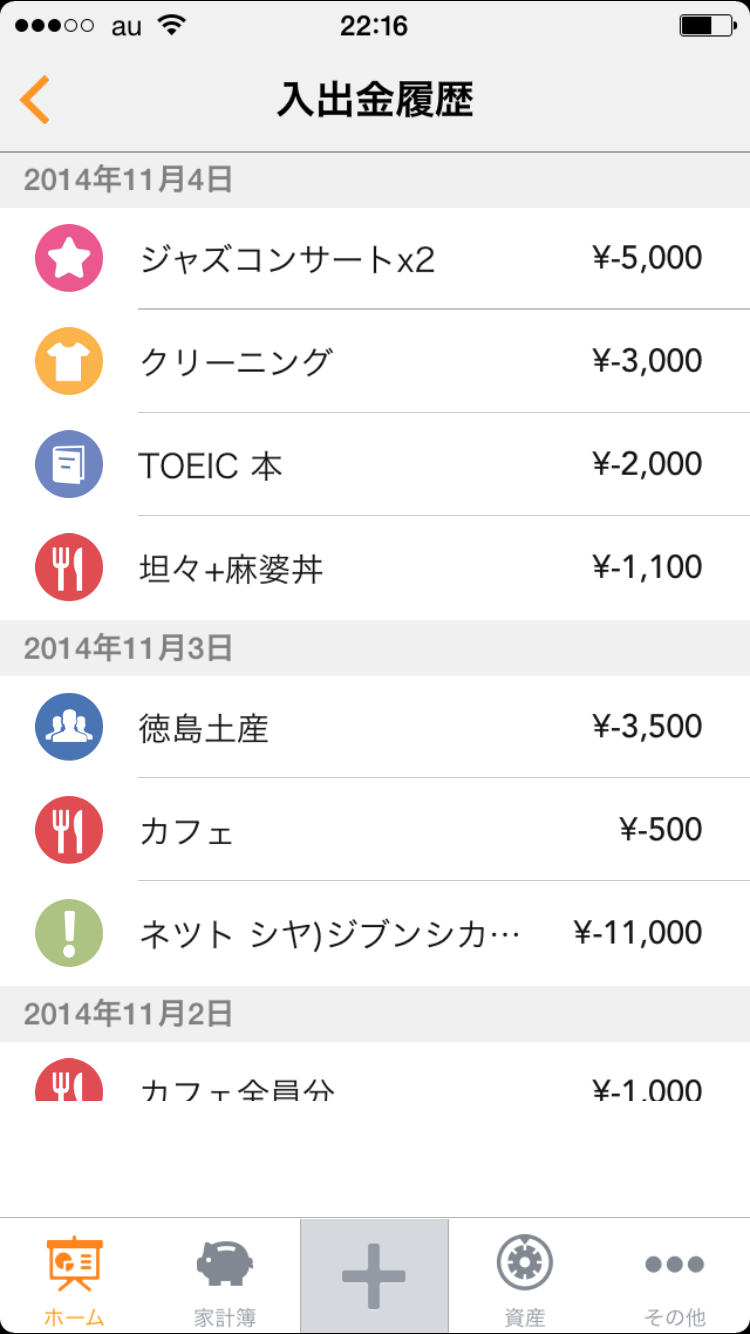Tap the orange t-shirt clothing icon
750x1334 pixels.
[69, 361]
